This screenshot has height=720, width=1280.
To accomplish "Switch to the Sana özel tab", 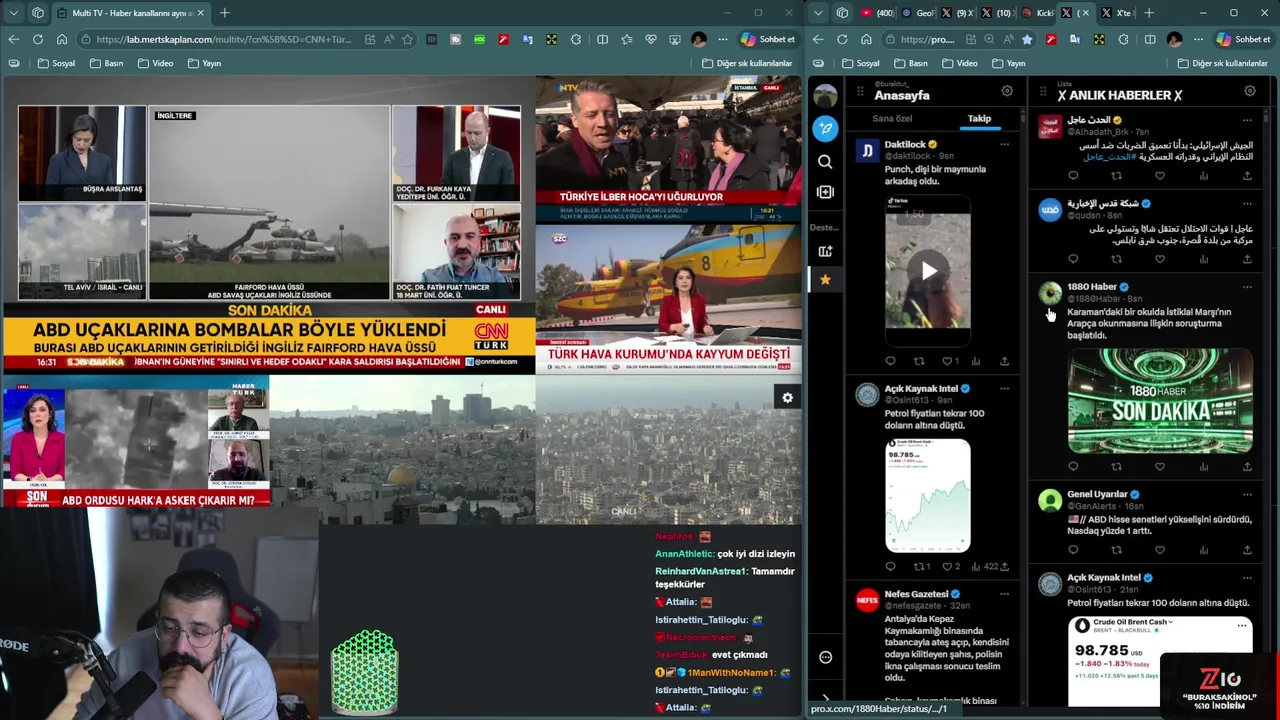I will coord(892,119).
